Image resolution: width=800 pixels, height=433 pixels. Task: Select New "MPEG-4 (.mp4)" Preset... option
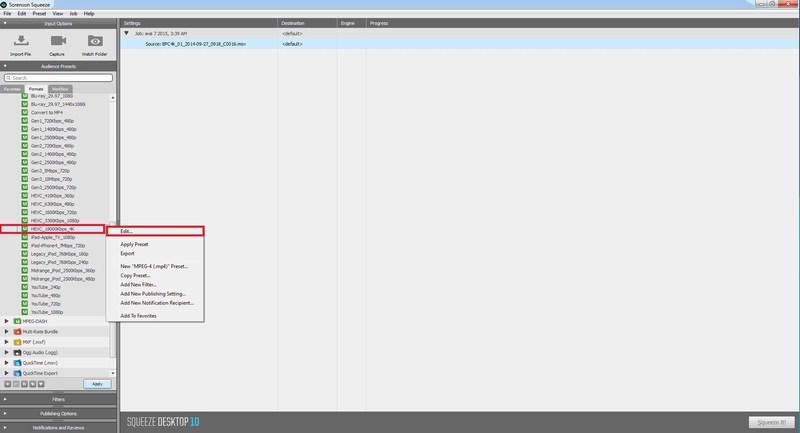pyautogui.click(x=155, y=266)
